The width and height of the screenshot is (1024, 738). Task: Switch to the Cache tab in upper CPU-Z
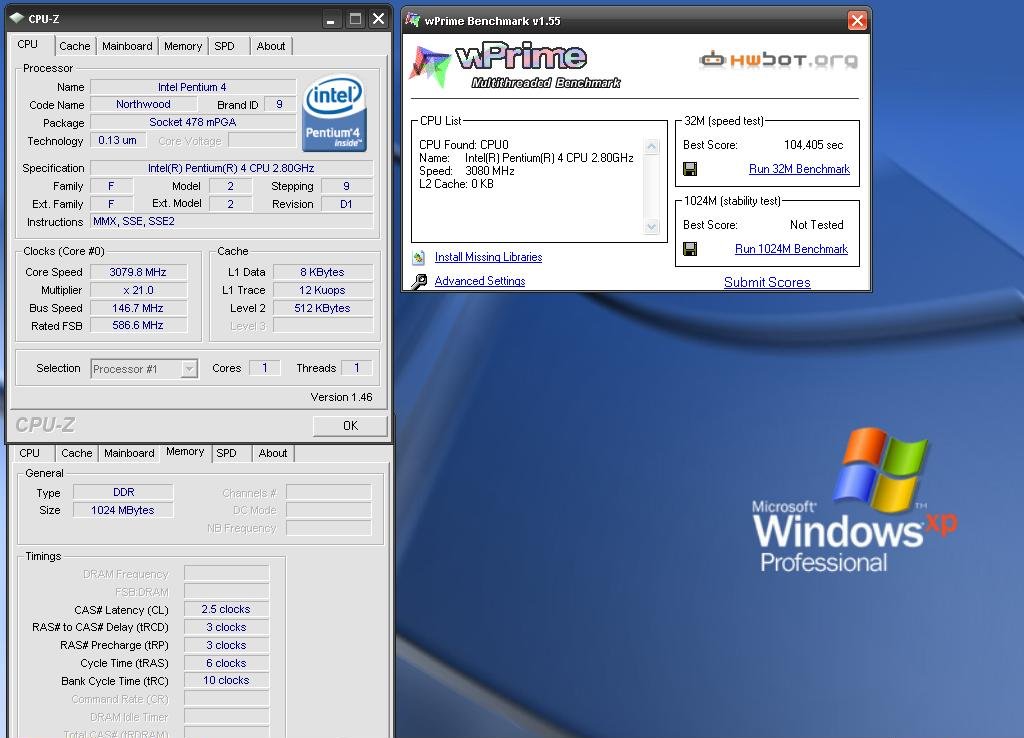(74, 46)
